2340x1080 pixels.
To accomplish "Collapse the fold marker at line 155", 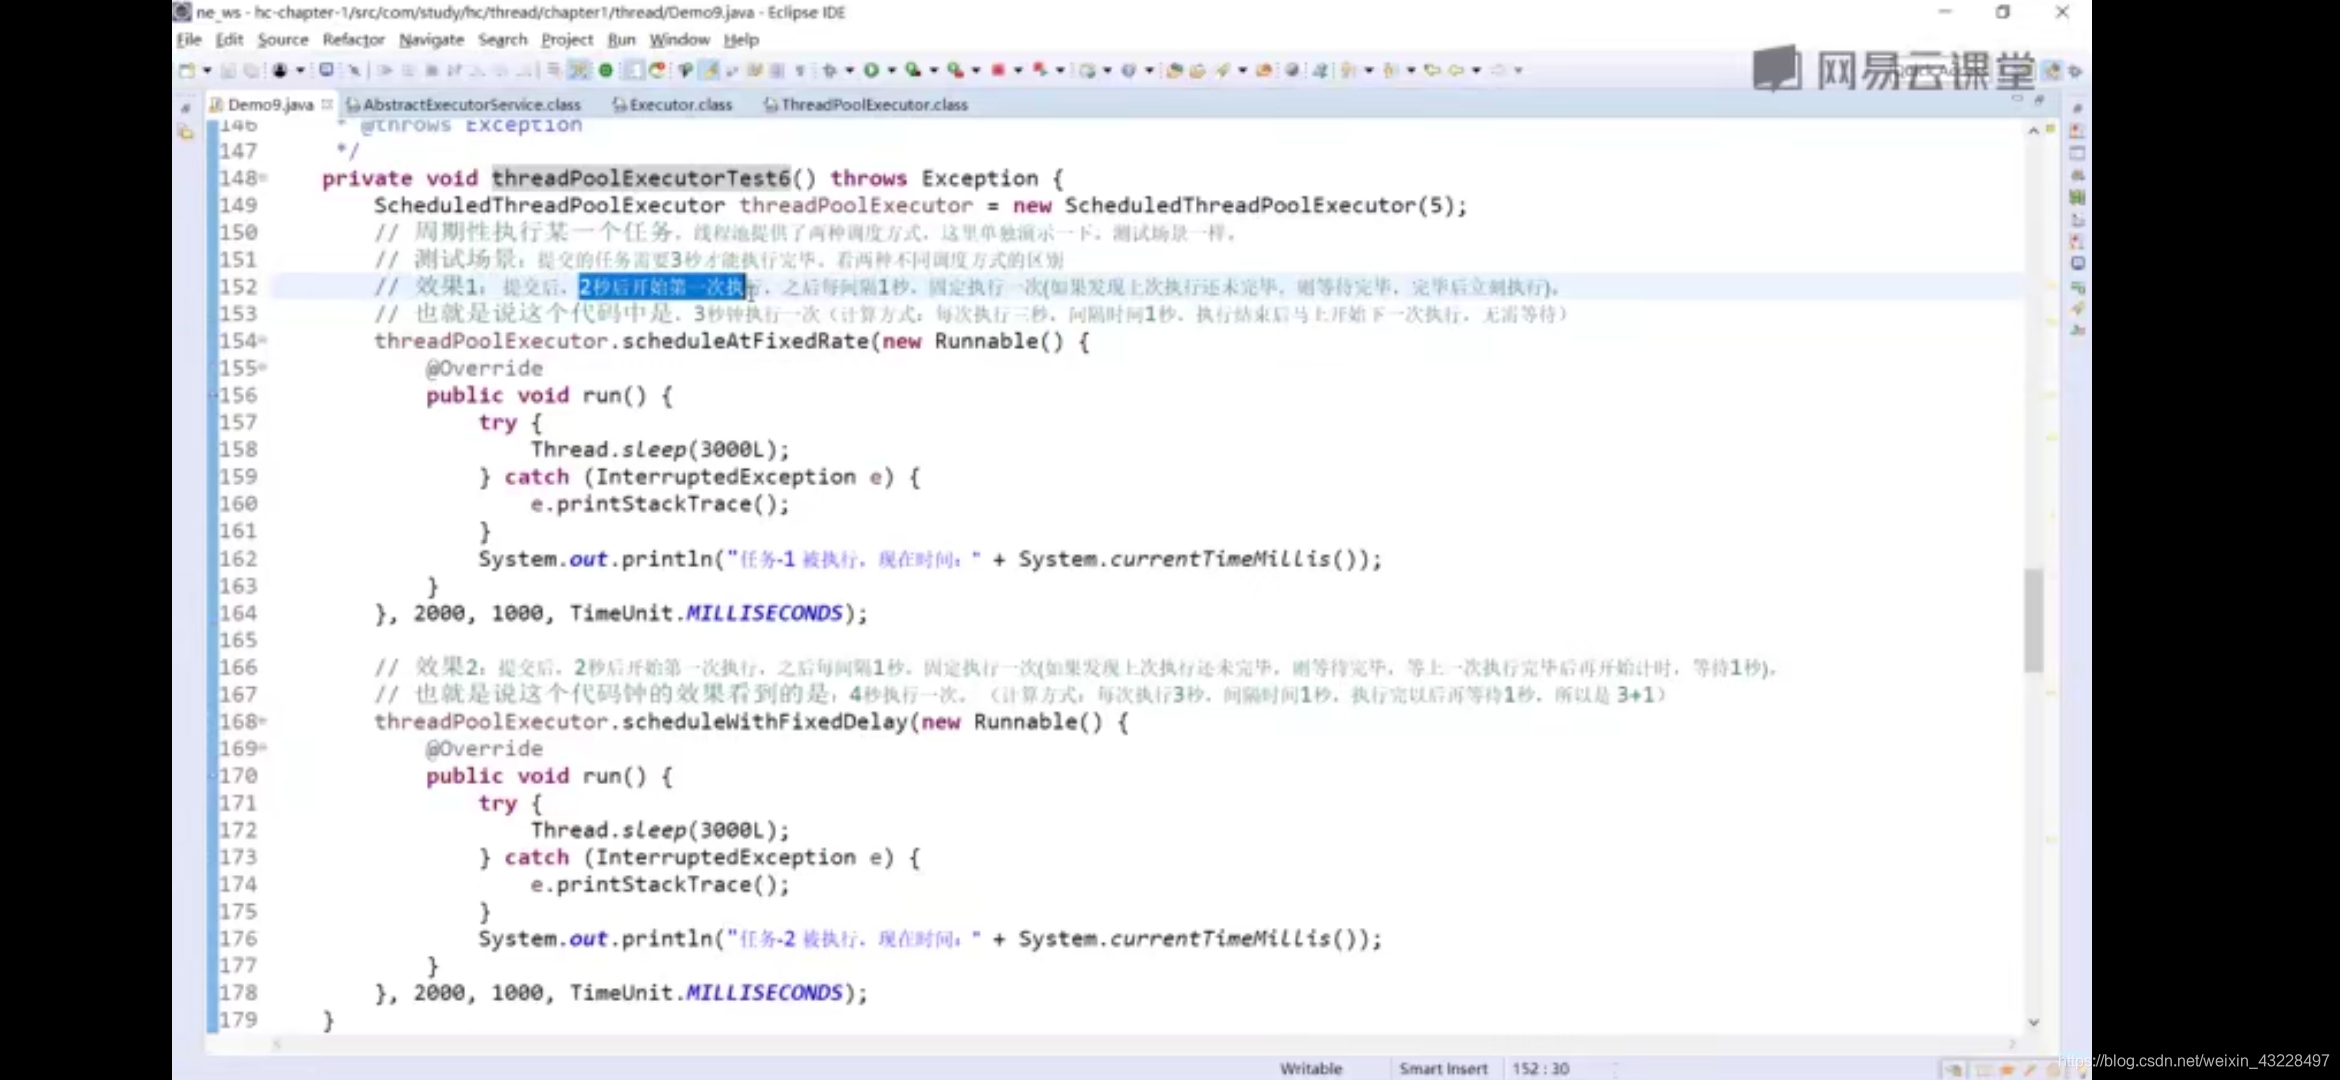I will coord(264,367).
